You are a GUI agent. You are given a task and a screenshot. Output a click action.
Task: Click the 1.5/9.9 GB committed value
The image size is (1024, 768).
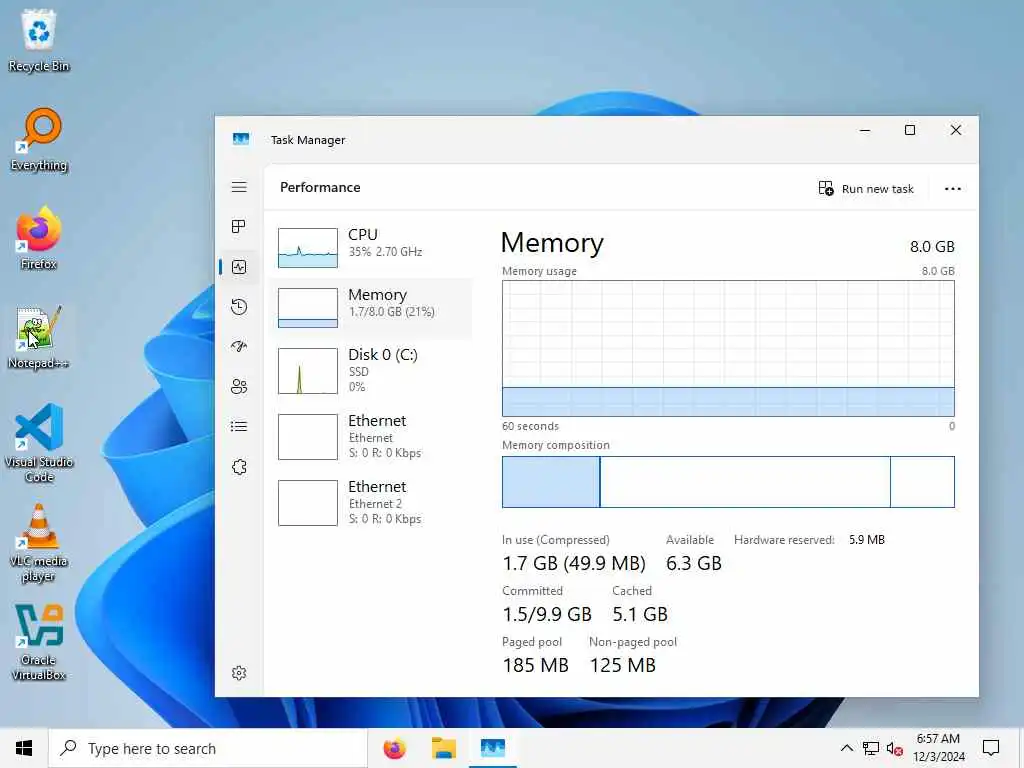tap(547, 614)
